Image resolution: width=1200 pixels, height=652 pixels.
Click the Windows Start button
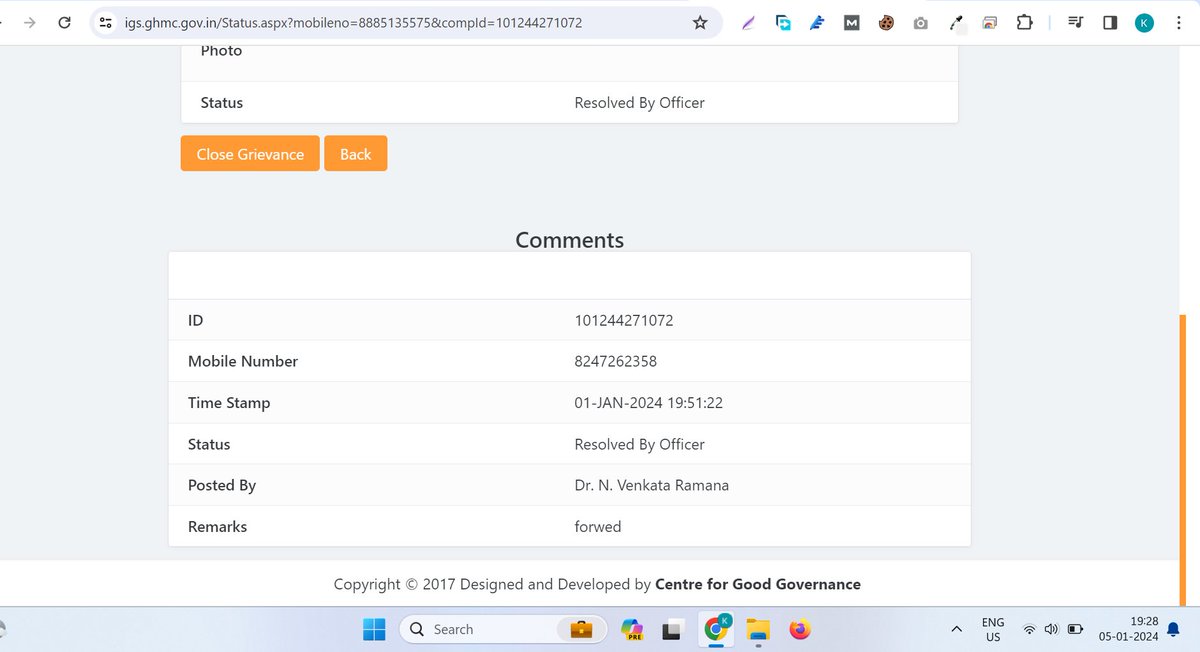(374, 629)
